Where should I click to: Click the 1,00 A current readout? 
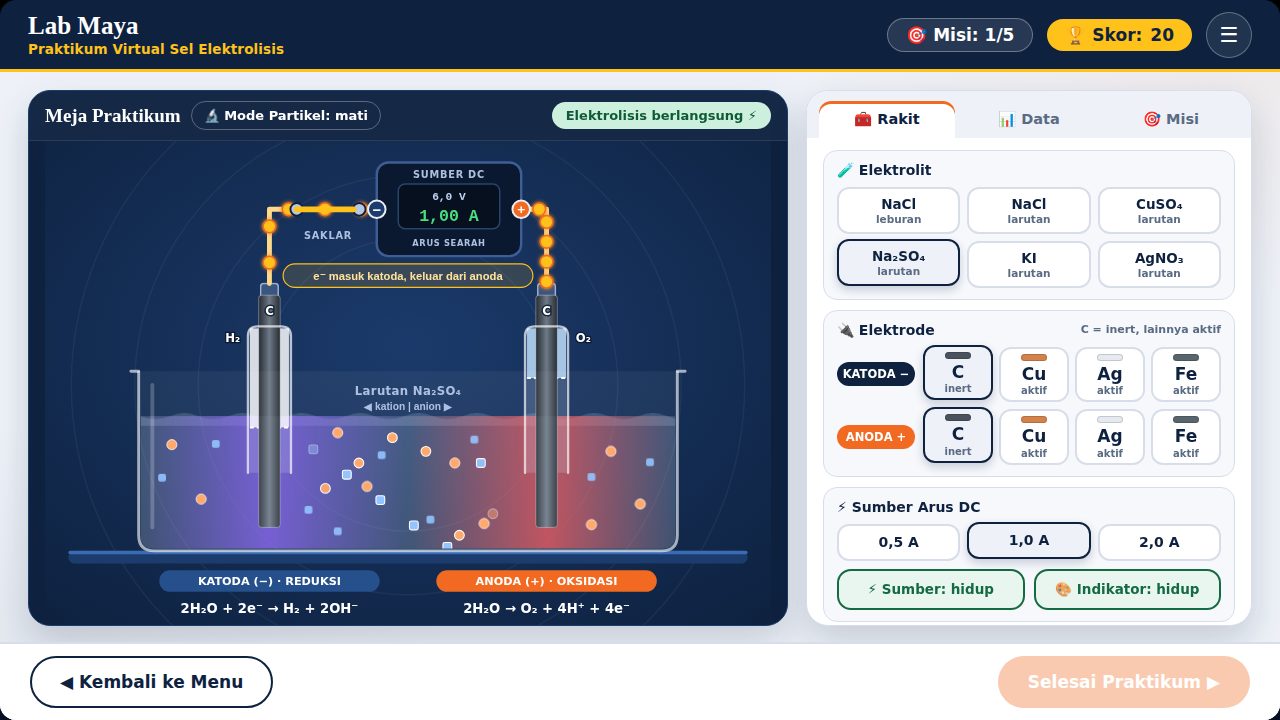449,215
